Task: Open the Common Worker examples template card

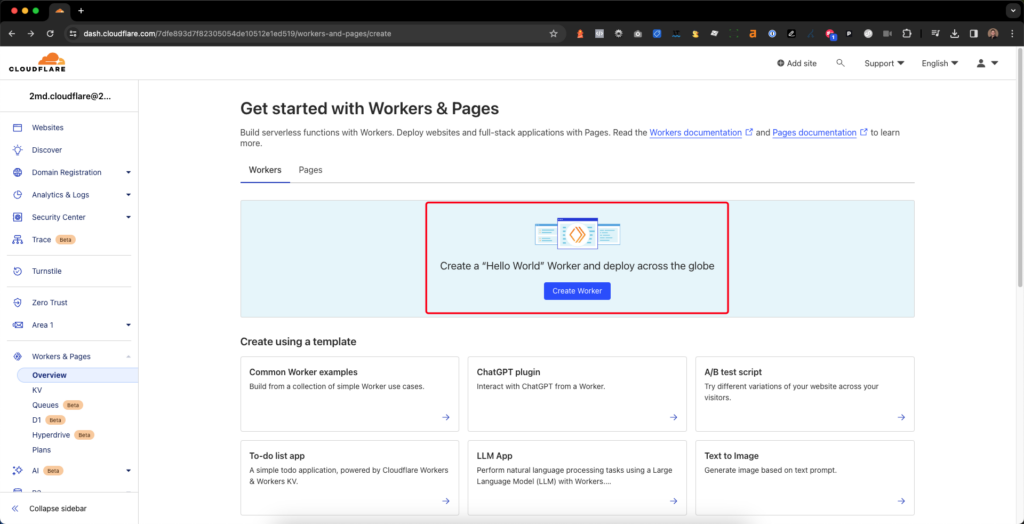Action: (x=349, y=394)
